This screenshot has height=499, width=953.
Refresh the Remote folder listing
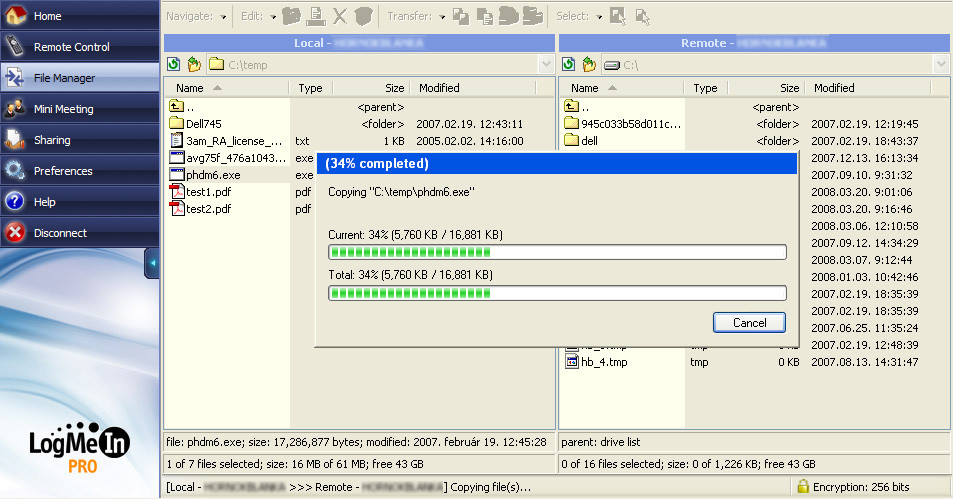tap(569, 64)
